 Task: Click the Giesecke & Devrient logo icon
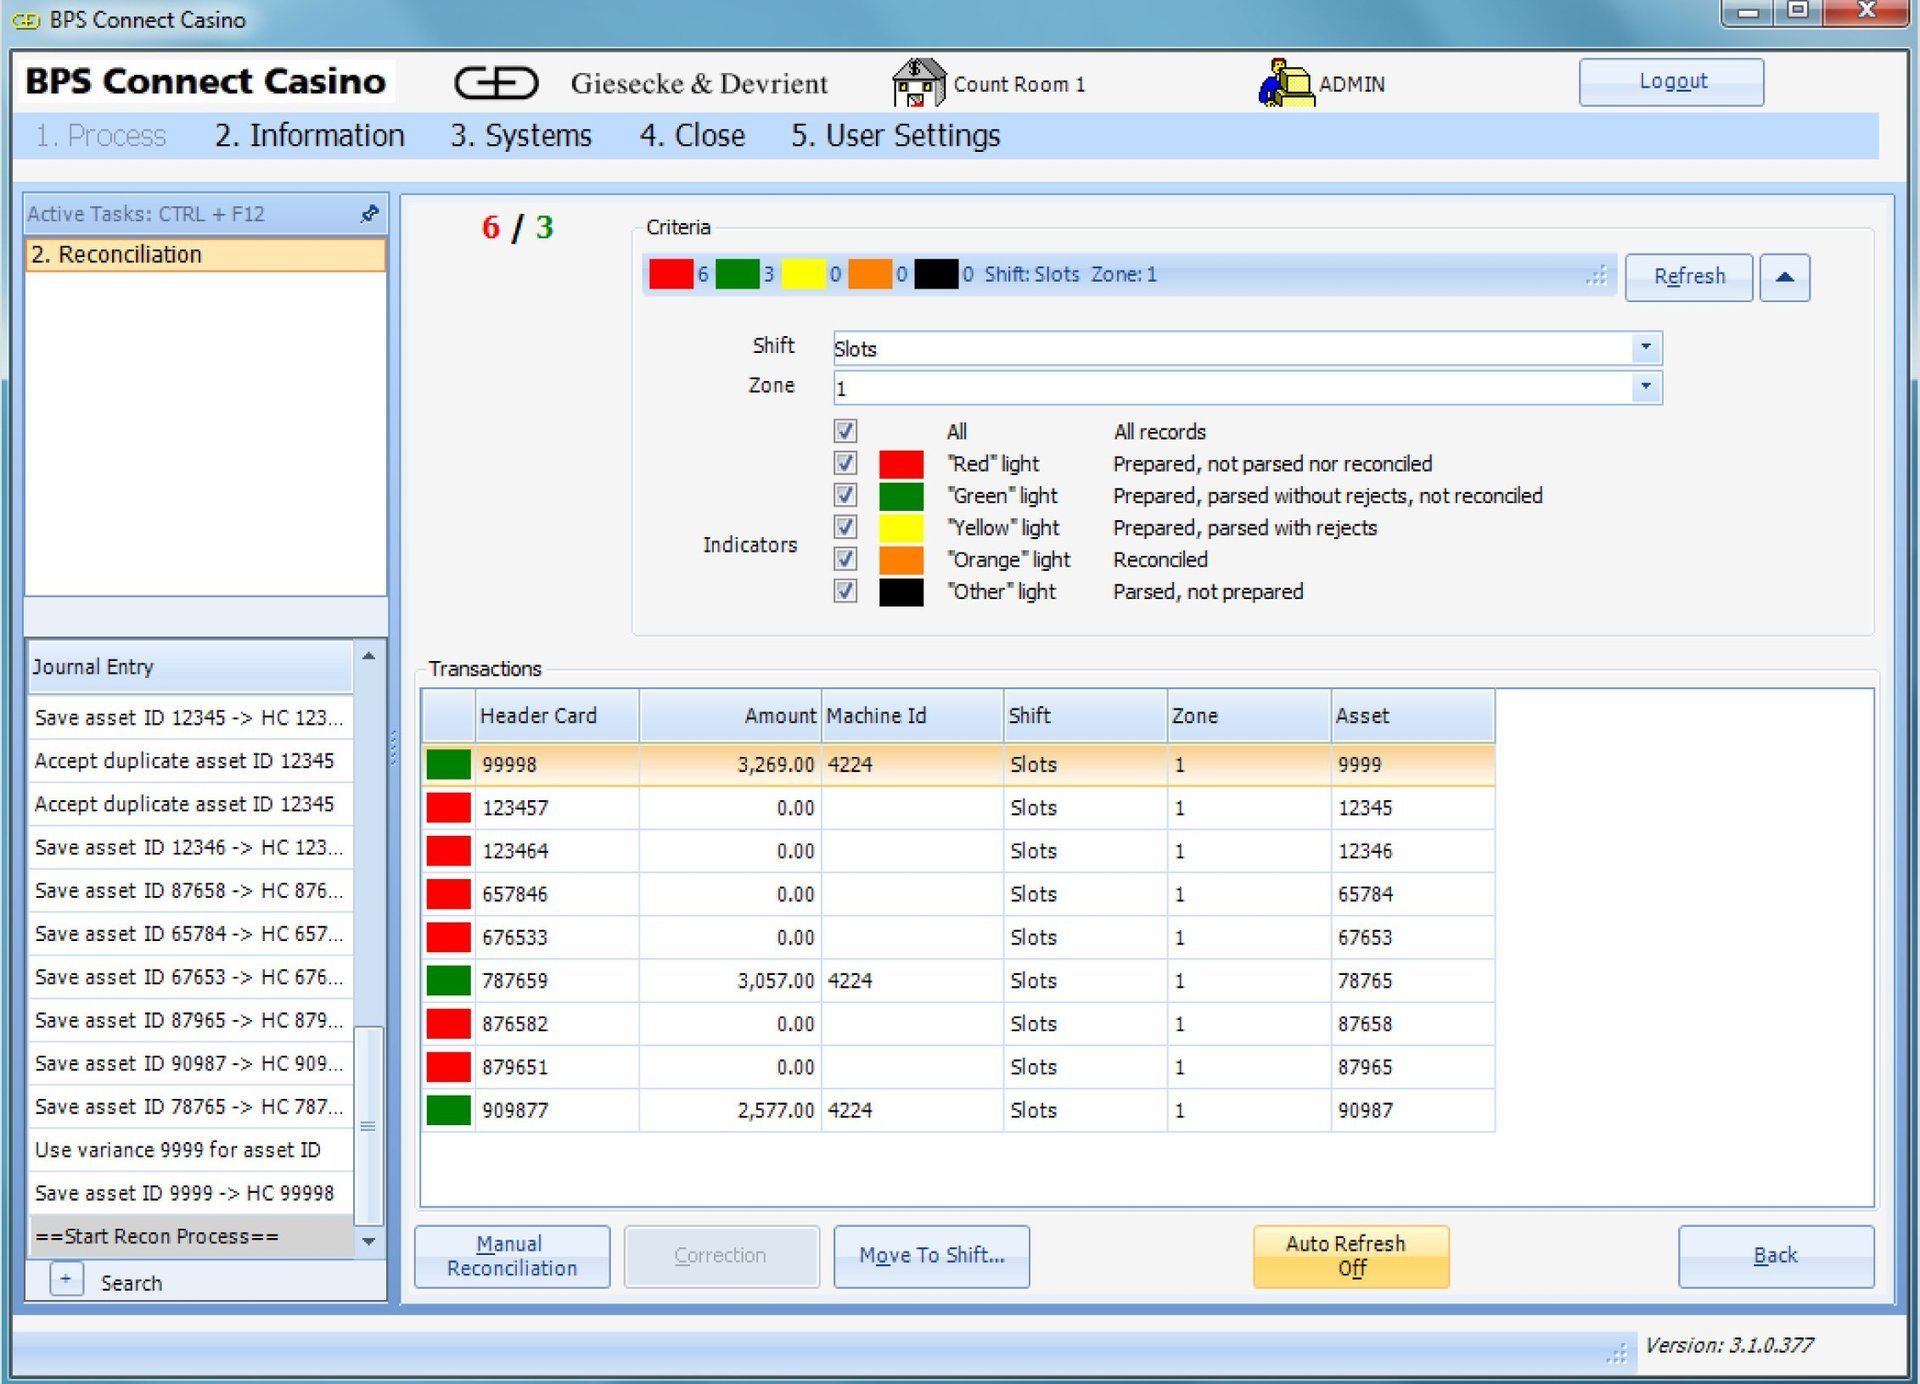pyautogui.click(x=496, y=83)
